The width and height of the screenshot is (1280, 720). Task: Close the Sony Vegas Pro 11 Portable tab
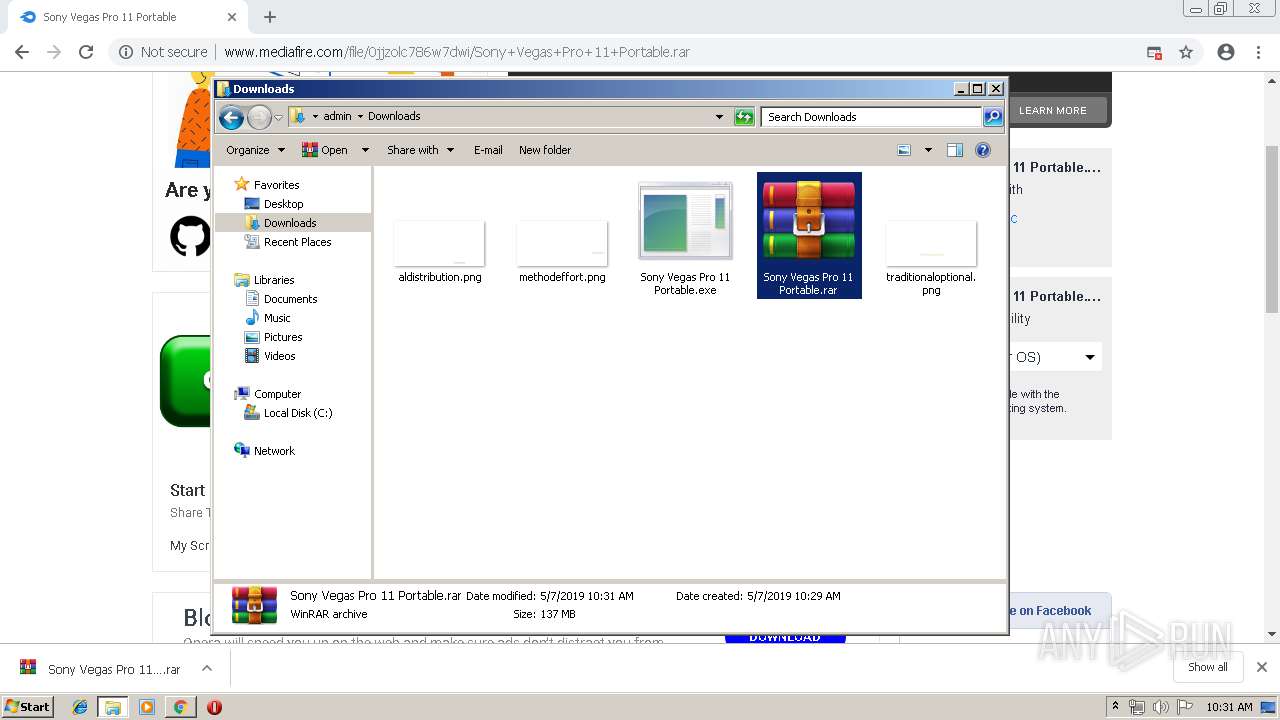point(232,17)
